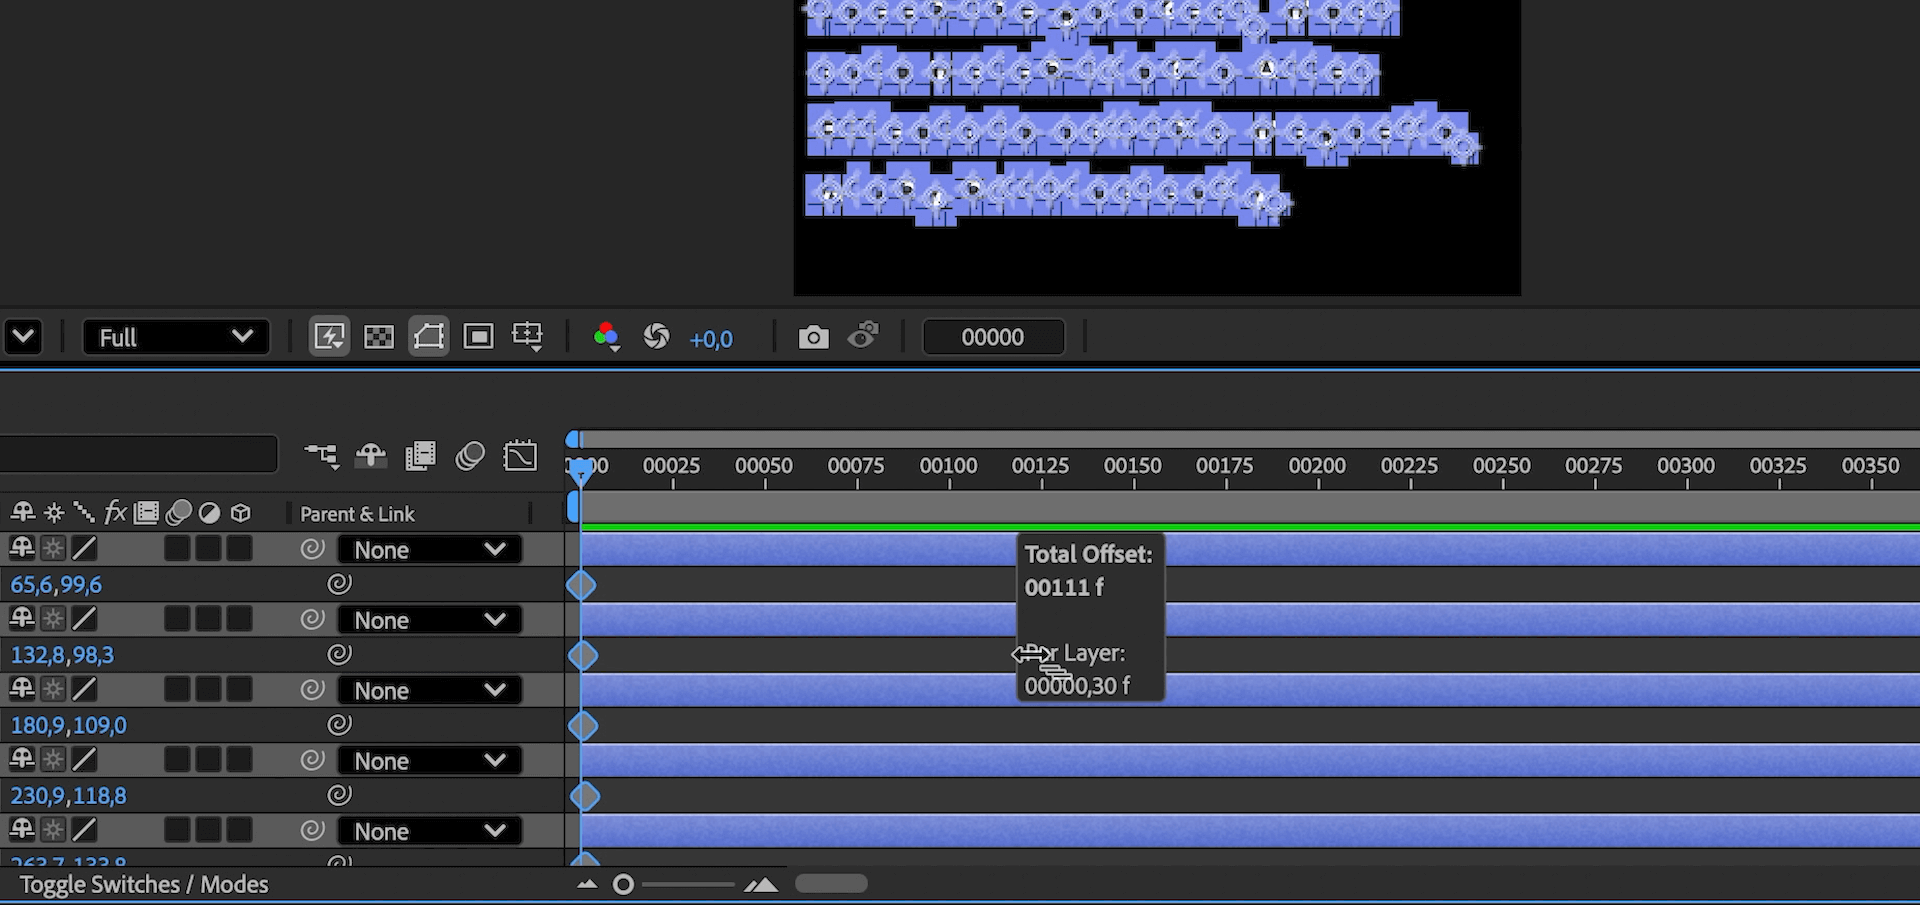Expand the viewer panel chevron menu
Image resolution: width=1920 pixels, height=905 pixels.
[x=23, y=337]
